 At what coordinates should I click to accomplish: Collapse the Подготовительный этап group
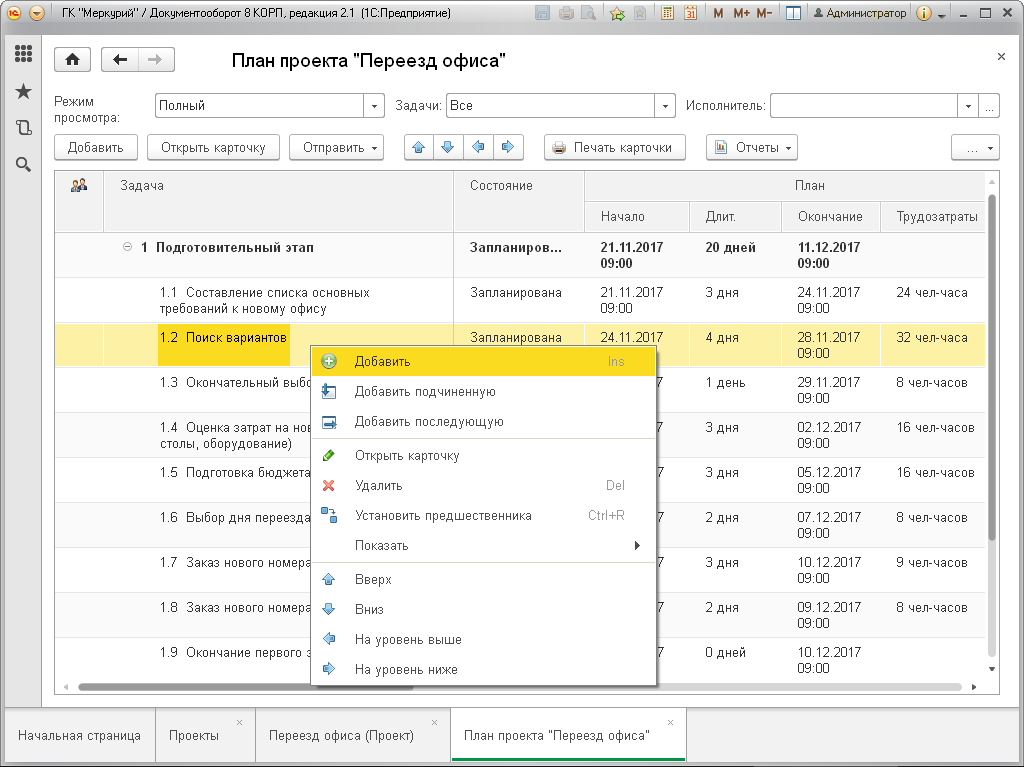[x=127, y=247]
